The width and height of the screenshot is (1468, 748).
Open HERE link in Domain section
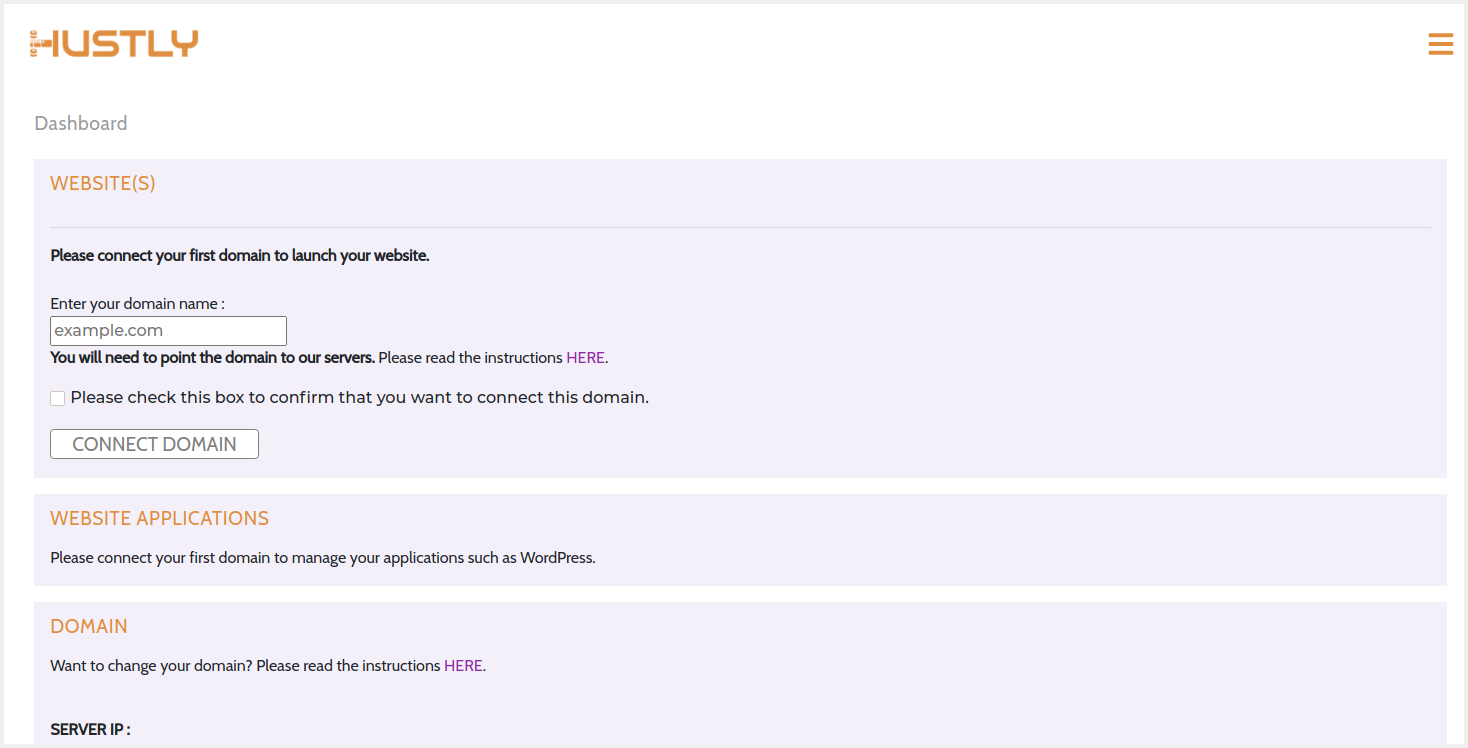tap(463, 665)
